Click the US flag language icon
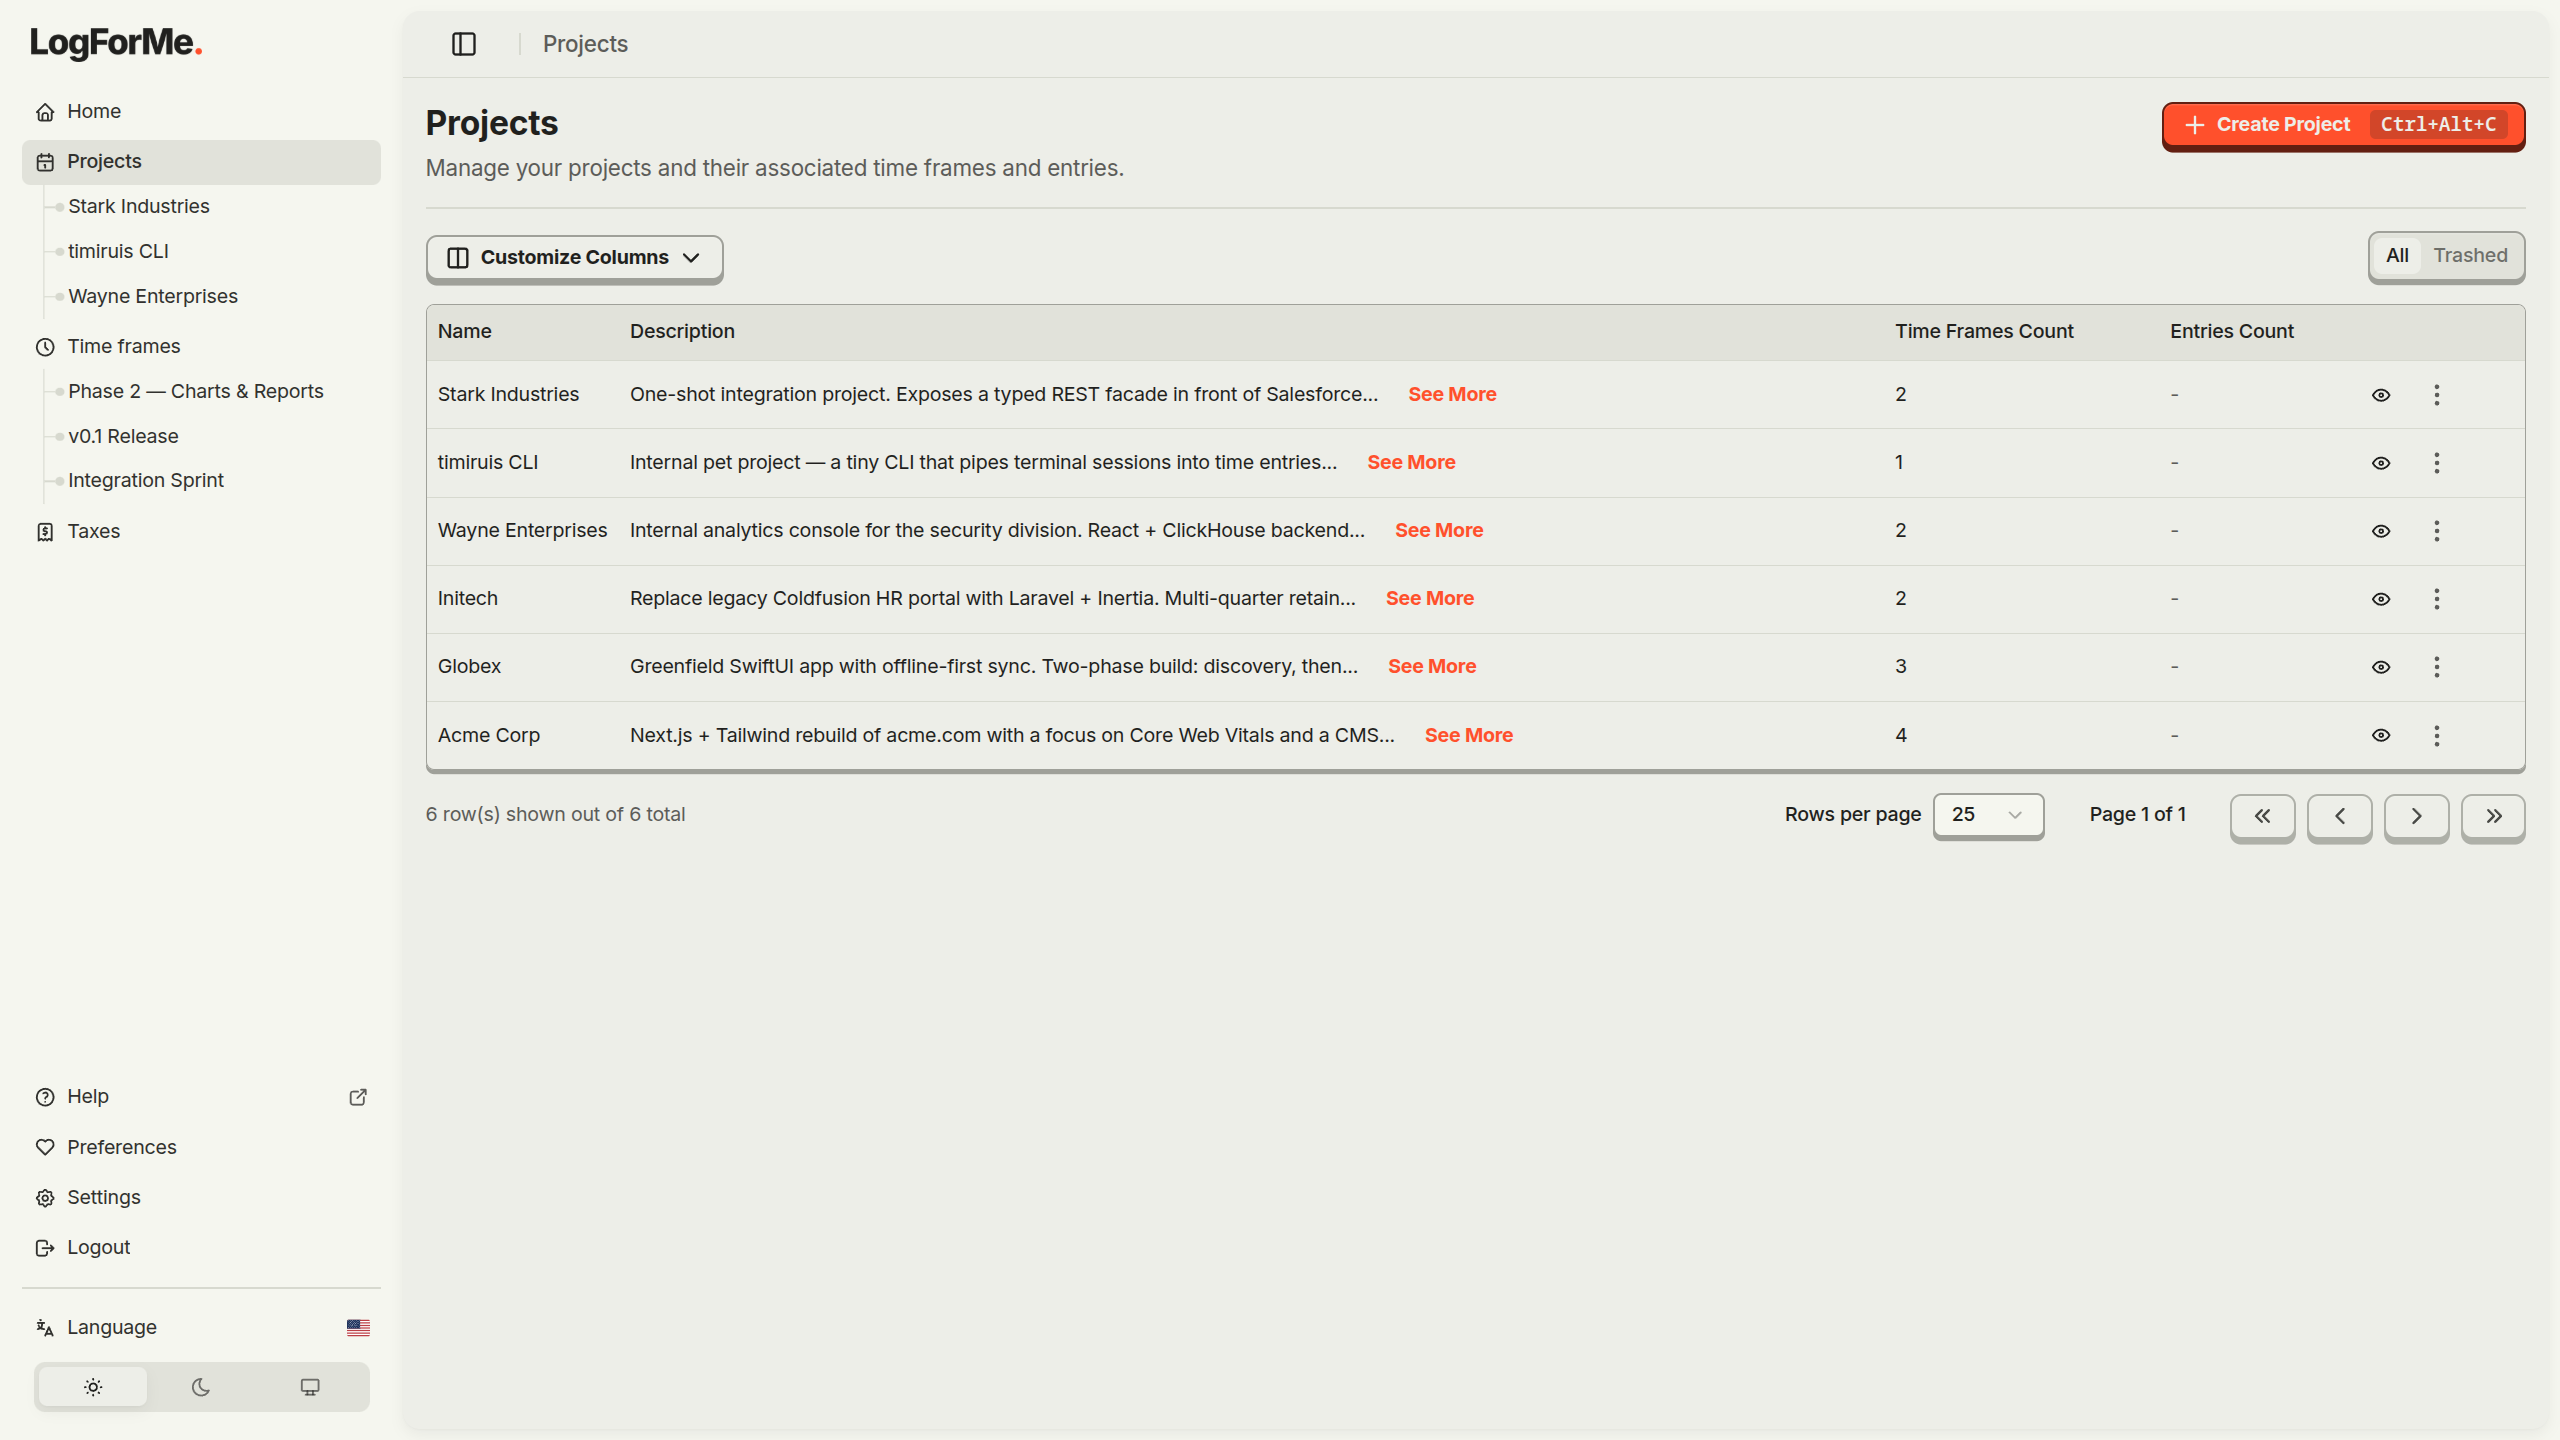This screenshot has width=2560, height=1440. (358, 1328)
